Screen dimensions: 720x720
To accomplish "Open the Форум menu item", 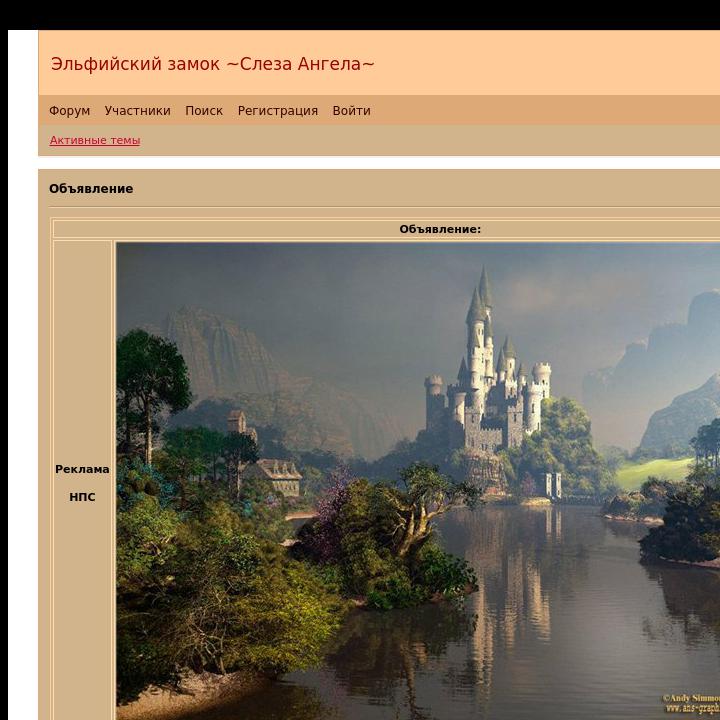I will coord(69,111).
